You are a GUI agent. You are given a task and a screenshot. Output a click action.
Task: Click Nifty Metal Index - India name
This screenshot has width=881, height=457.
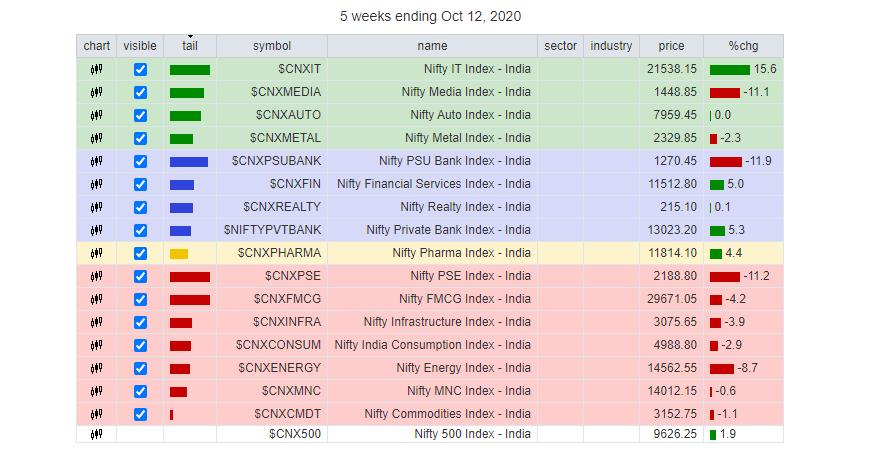coord(468,138)
